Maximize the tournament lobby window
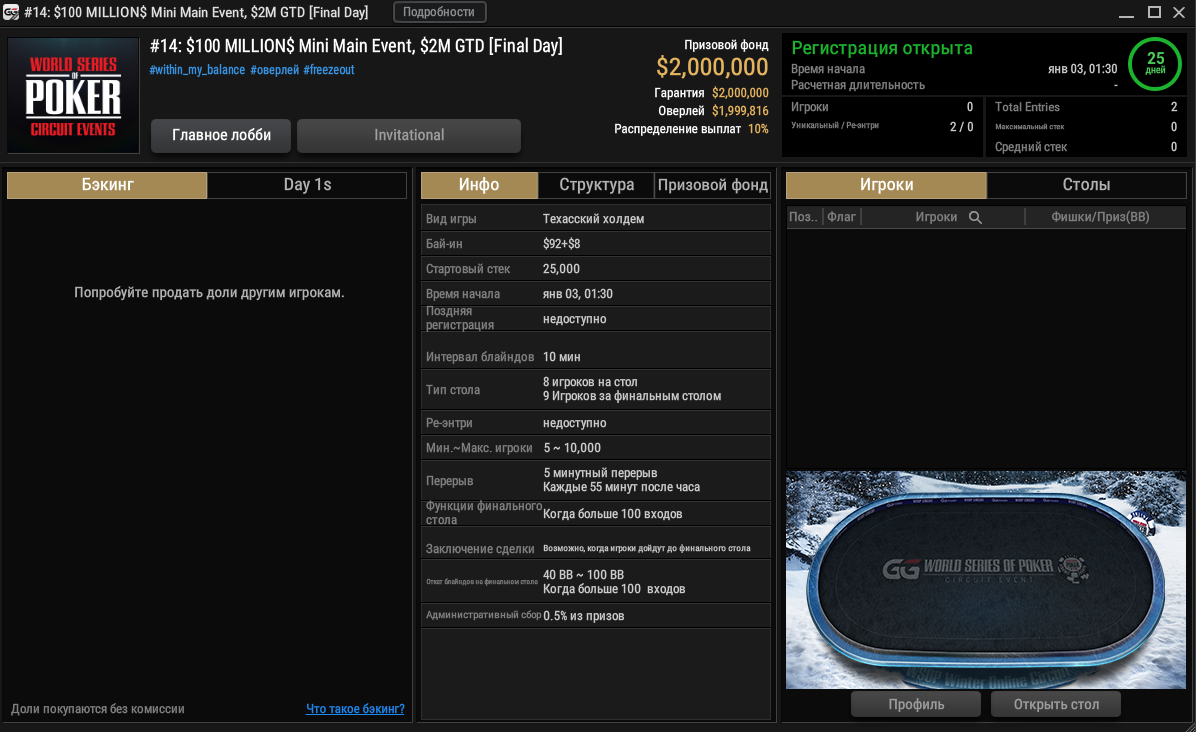 1154,12
